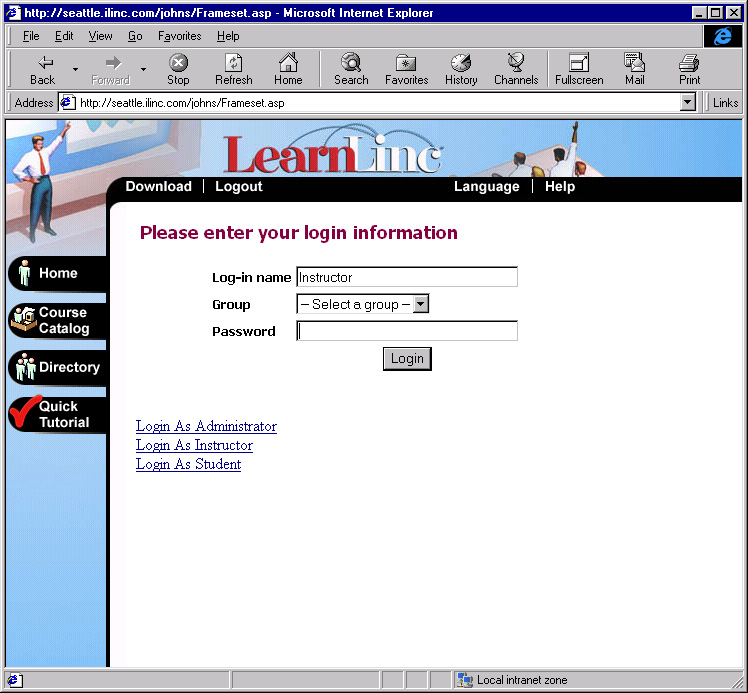Click the Local intranet zone status icon
The height and width of the screenshot is (693, 748).
464,680
